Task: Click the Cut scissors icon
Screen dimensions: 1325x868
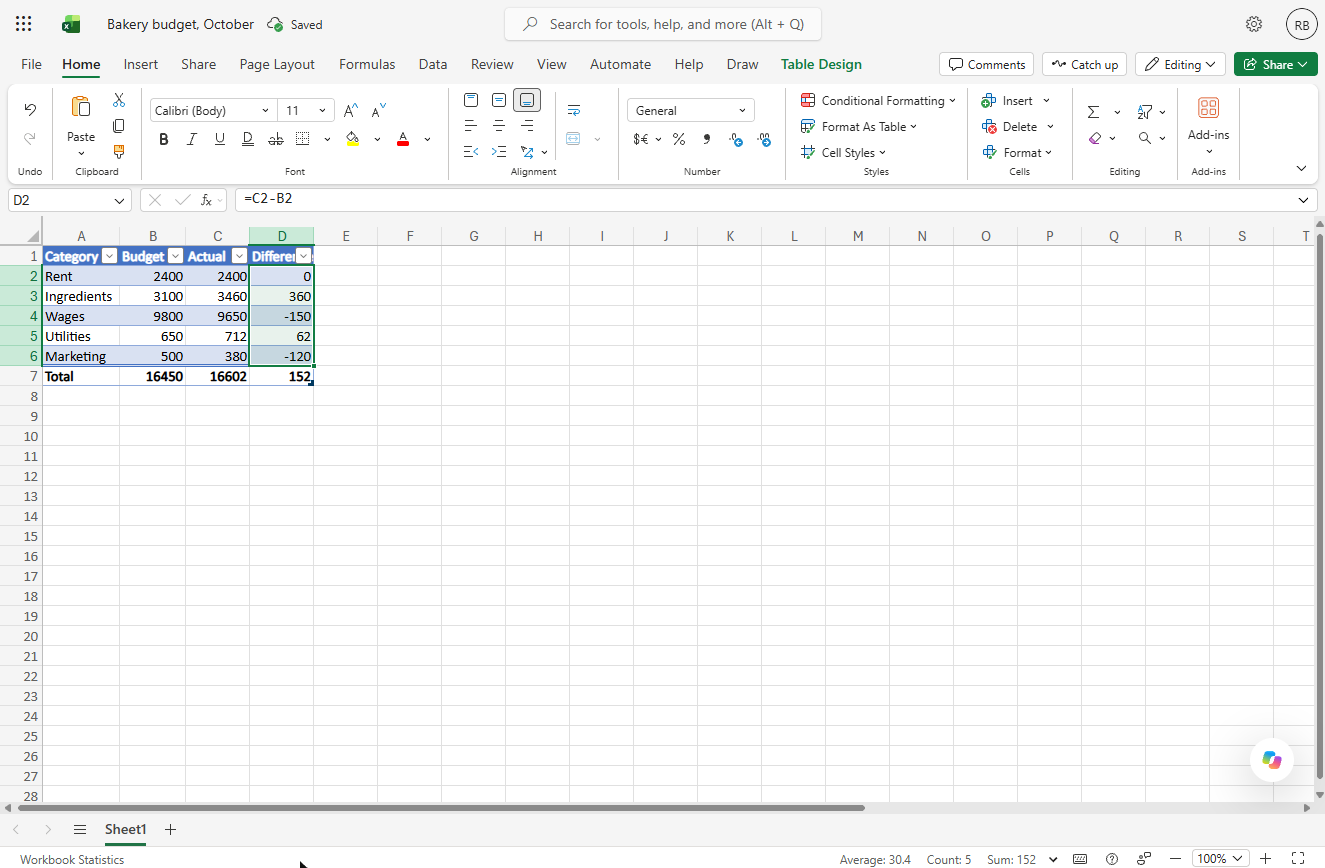Action: [x=119, y=100]
